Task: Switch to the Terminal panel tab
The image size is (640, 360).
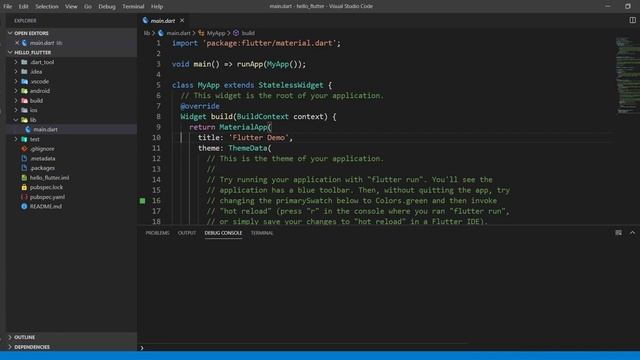Action: pos(262,233)
